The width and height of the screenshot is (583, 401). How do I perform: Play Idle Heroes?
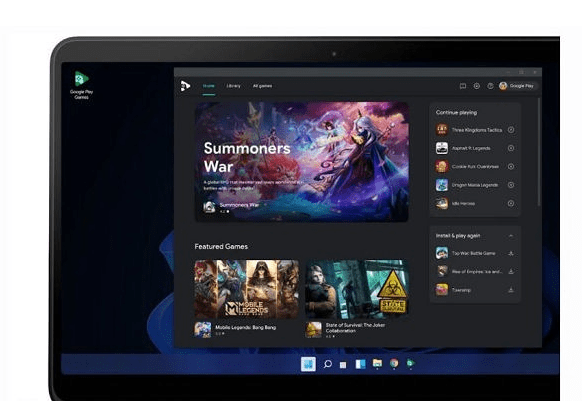click(x=511, y=203)
